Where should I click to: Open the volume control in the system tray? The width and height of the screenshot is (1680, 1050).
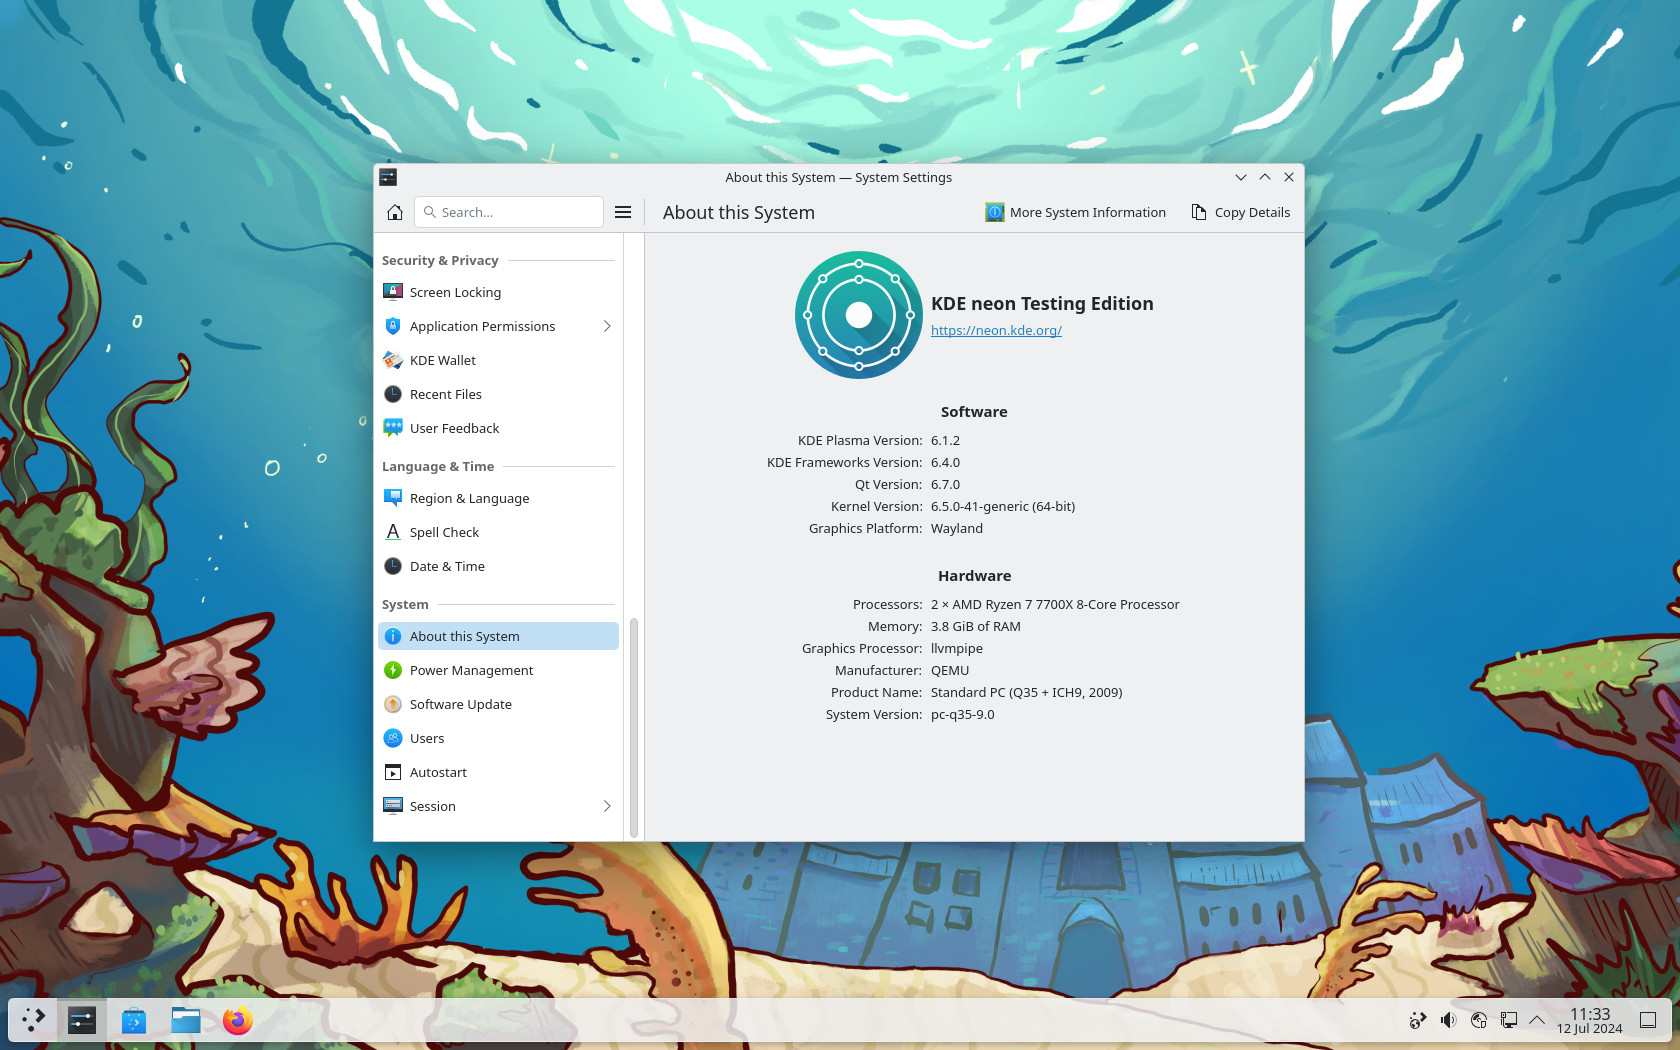(1448, 1020)
